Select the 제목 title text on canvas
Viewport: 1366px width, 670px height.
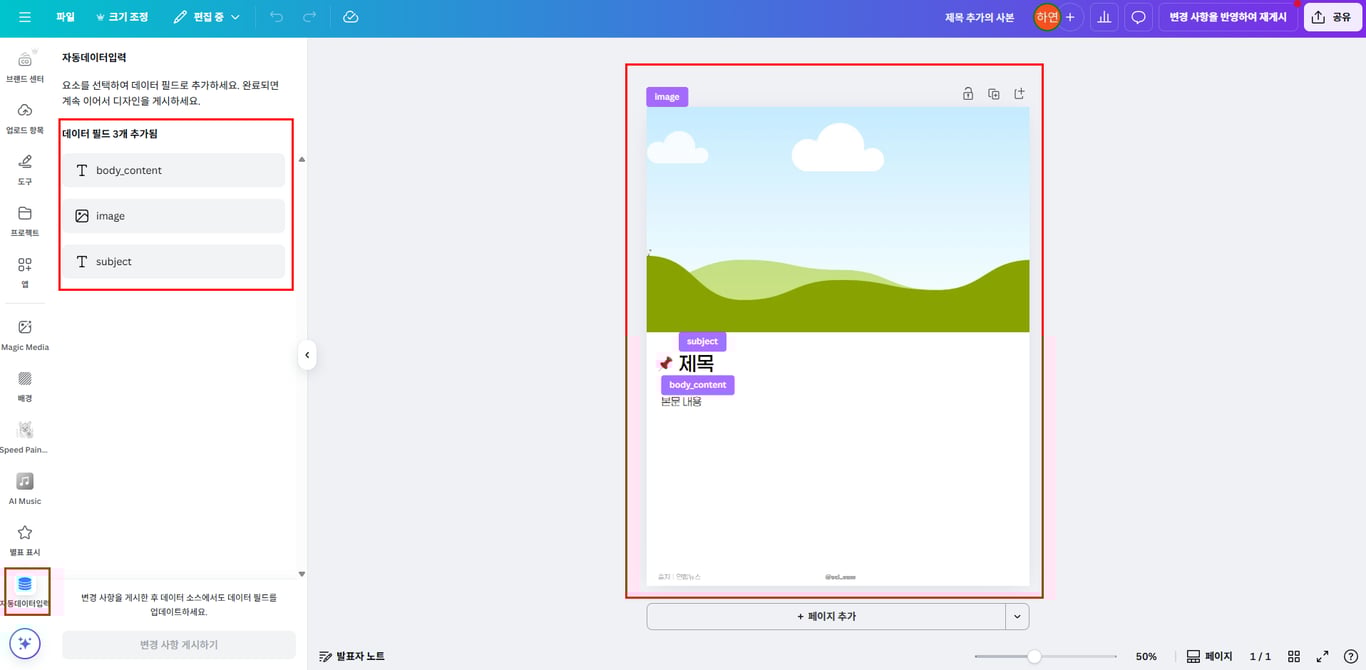(696, 364)
